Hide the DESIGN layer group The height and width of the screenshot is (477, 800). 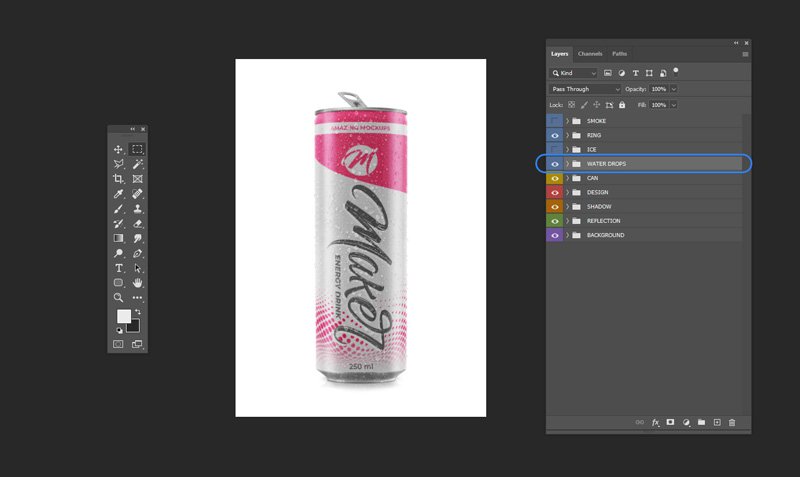[555, 192]
